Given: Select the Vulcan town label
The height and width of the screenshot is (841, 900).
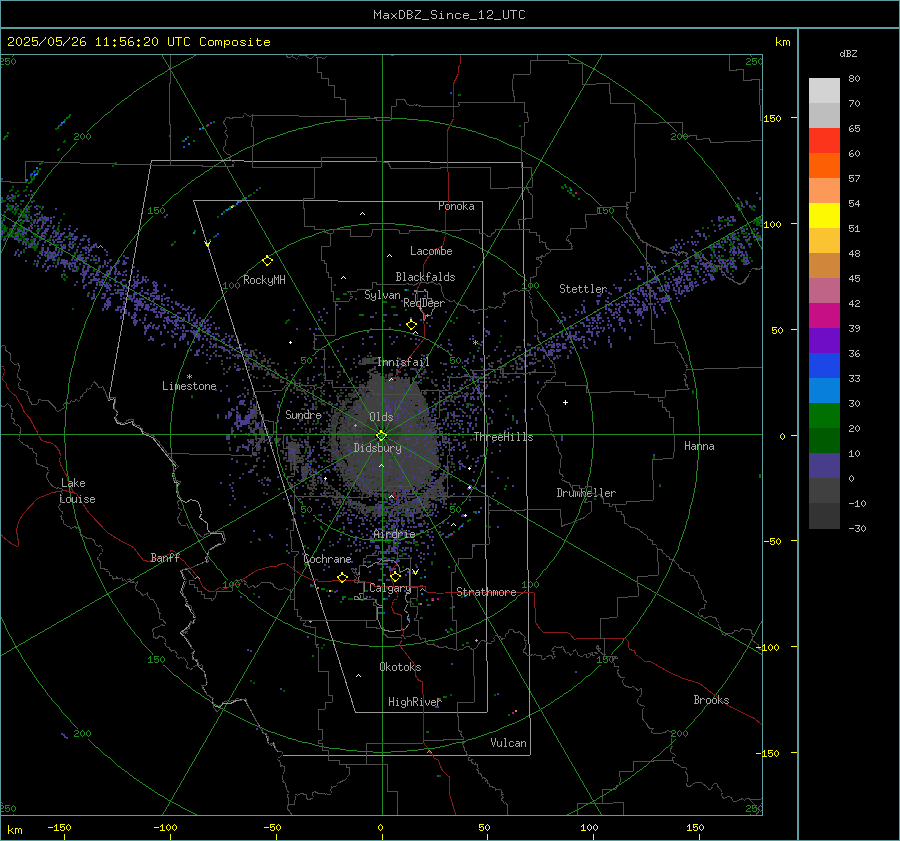Looking at the screenshot, I should coord(509,743).
